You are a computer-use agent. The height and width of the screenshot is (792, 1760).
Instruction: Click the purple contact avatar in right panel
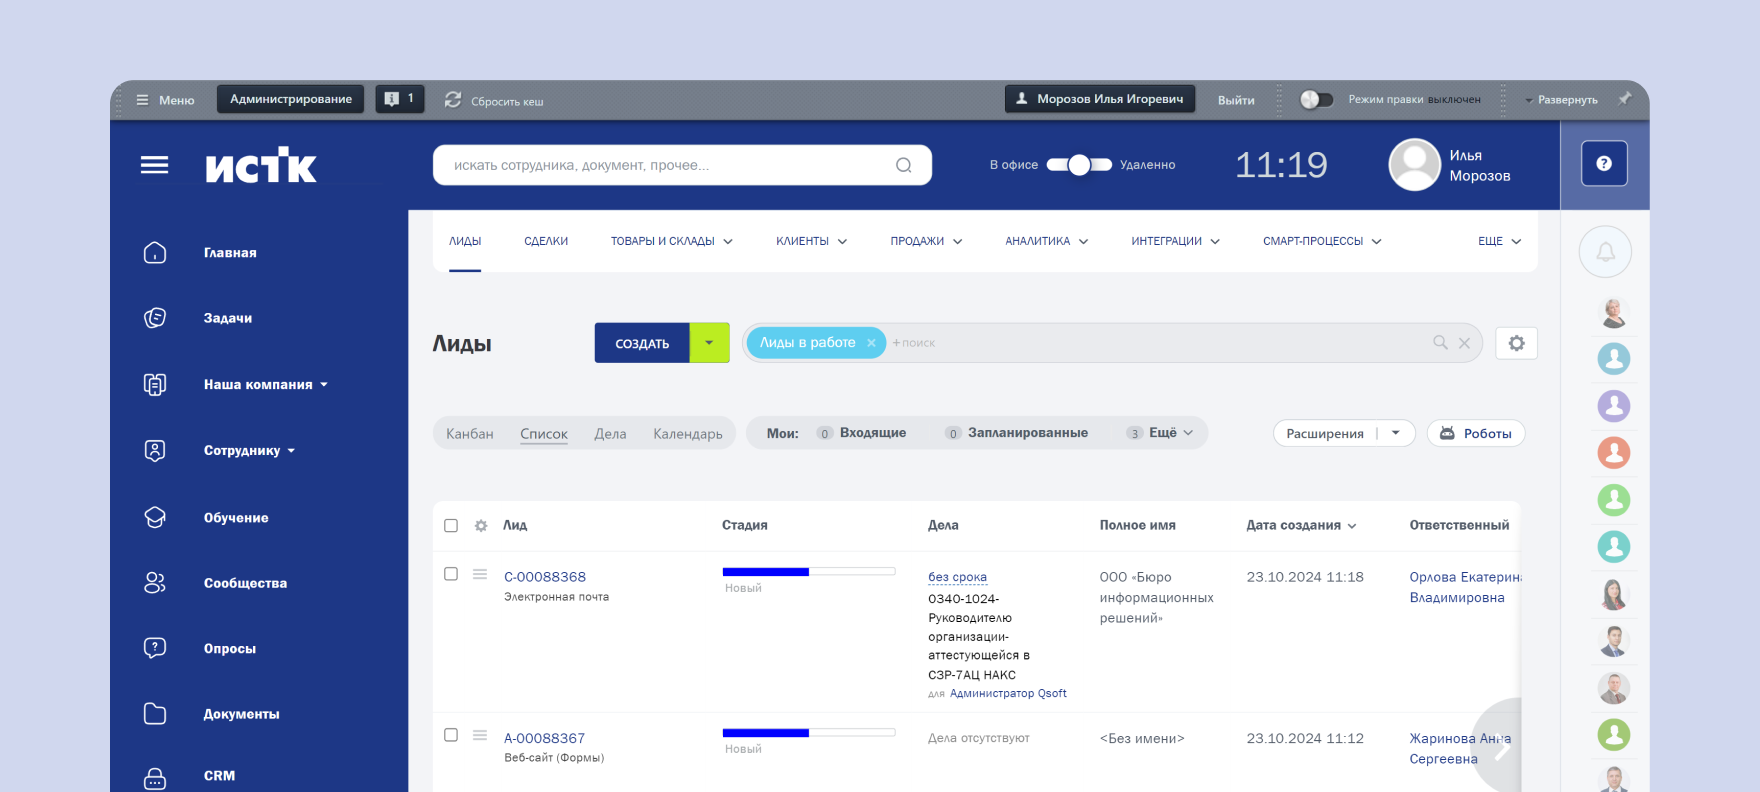click(x=1613, y=406)
